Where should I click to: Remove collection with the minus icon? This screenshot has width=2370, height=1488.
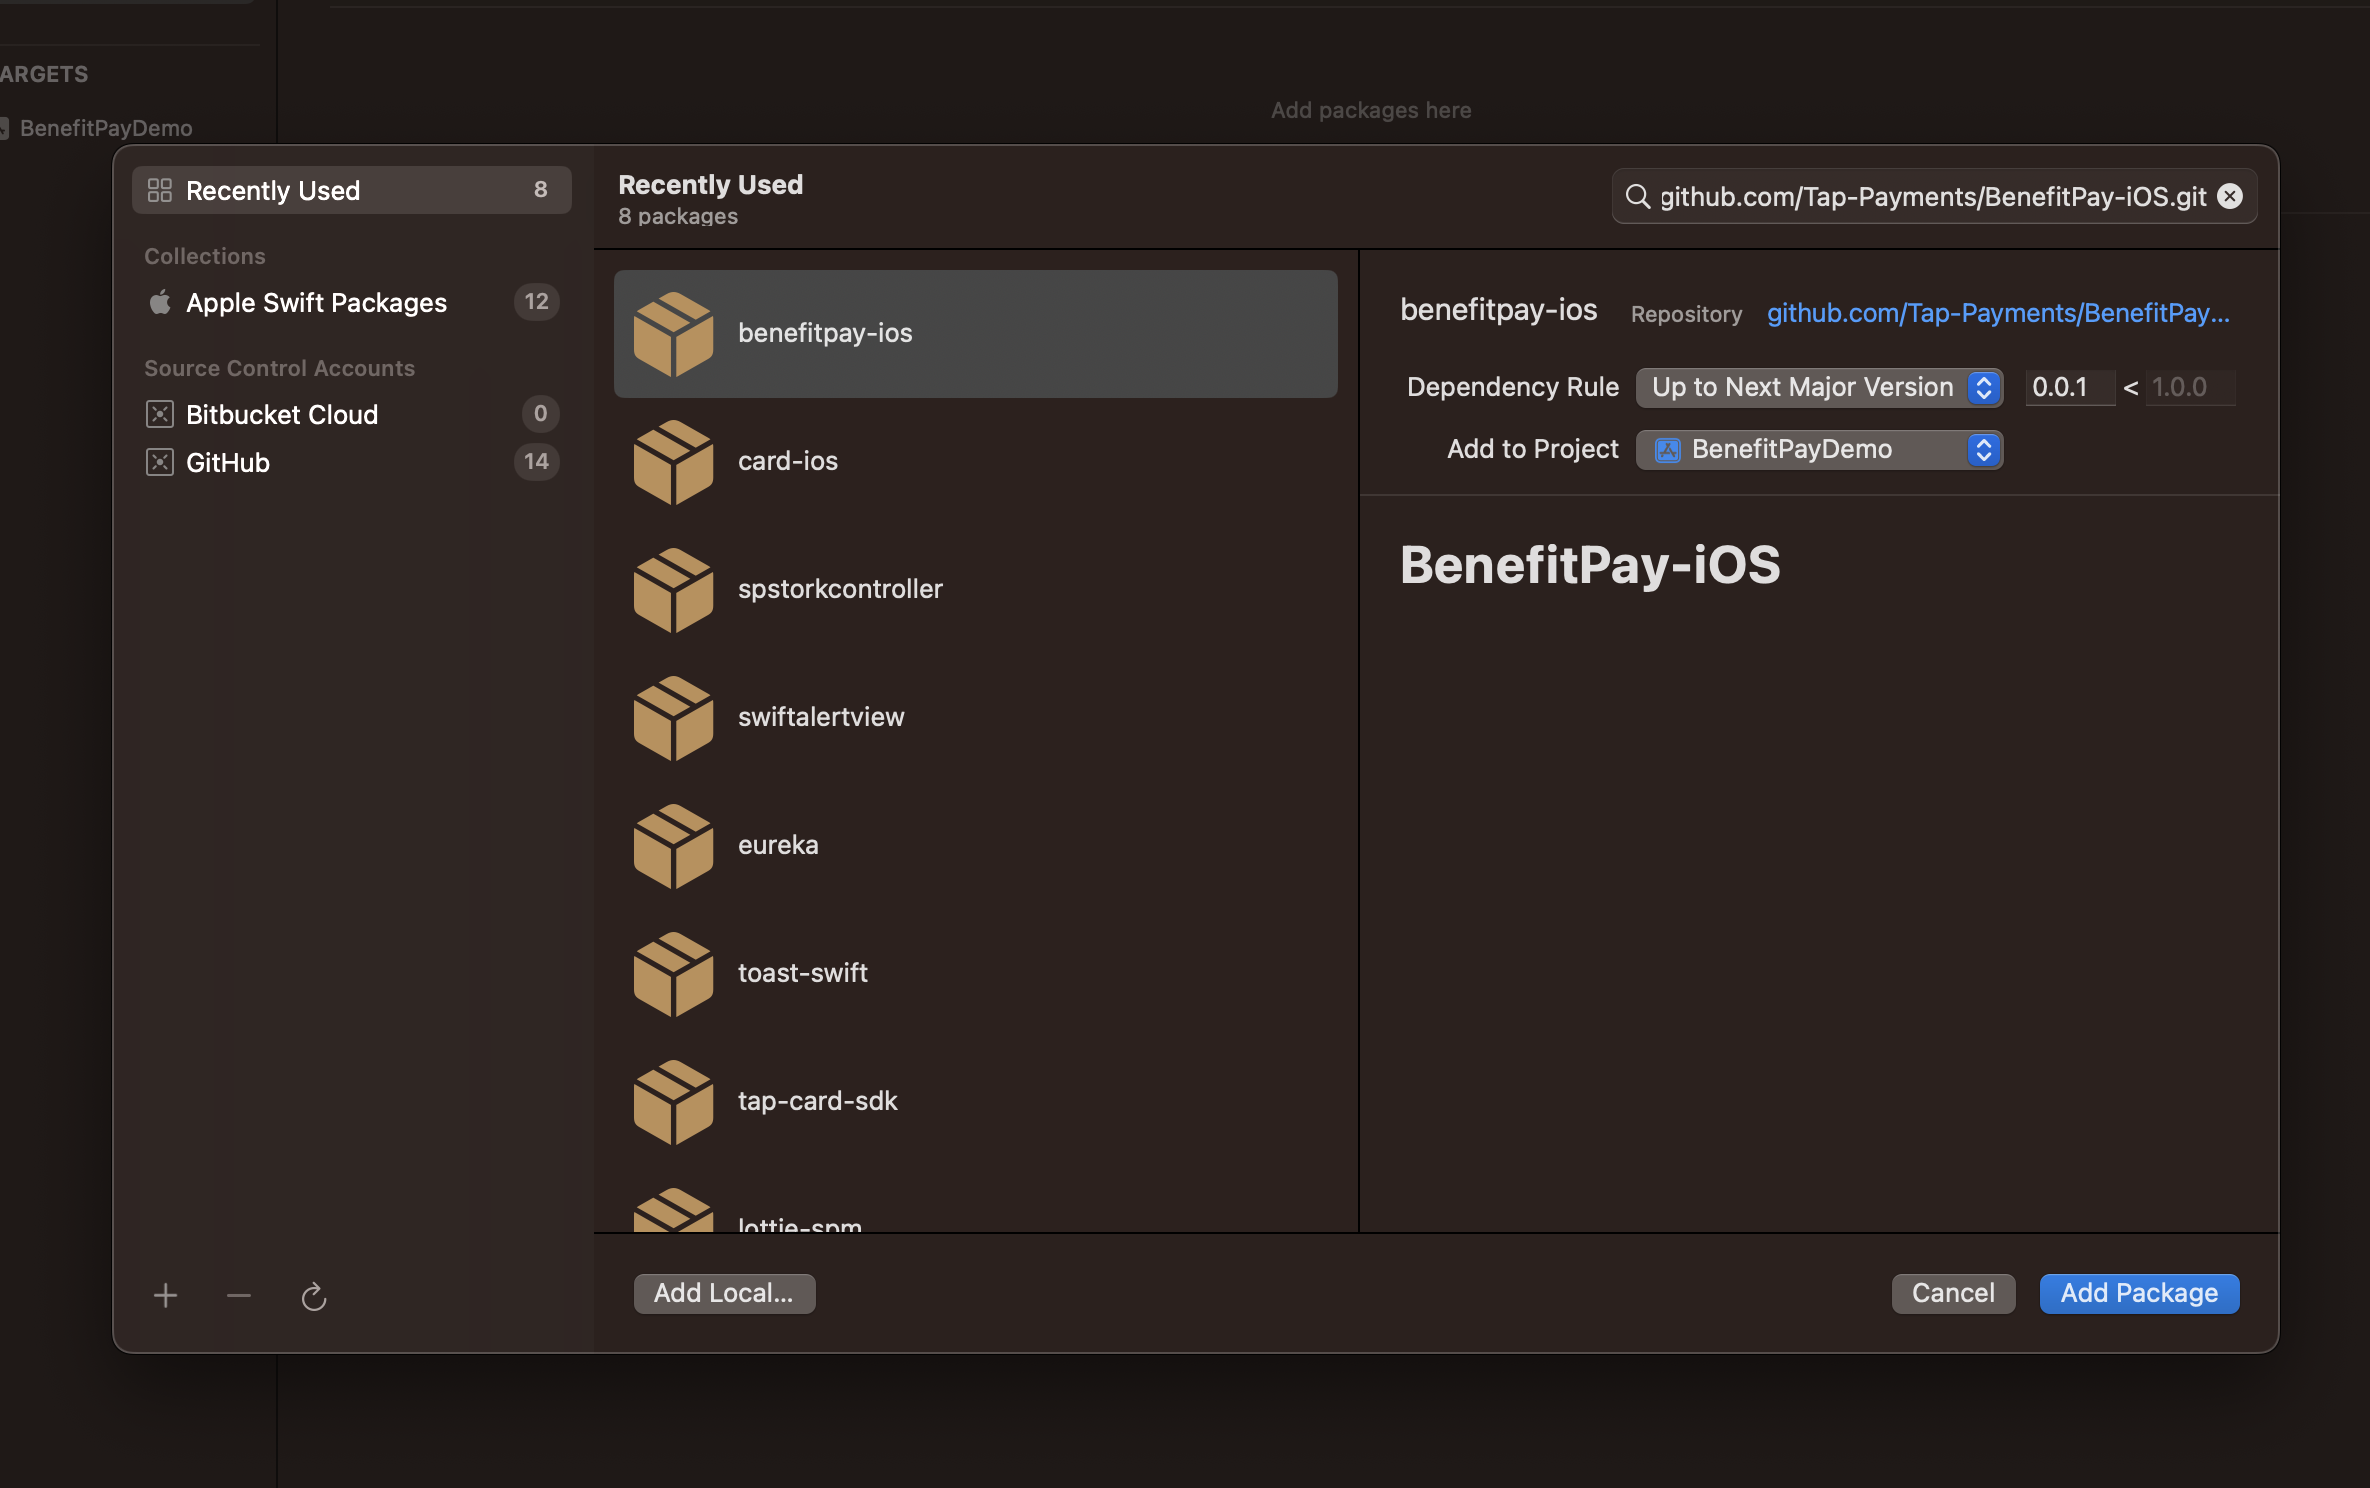239,1296
